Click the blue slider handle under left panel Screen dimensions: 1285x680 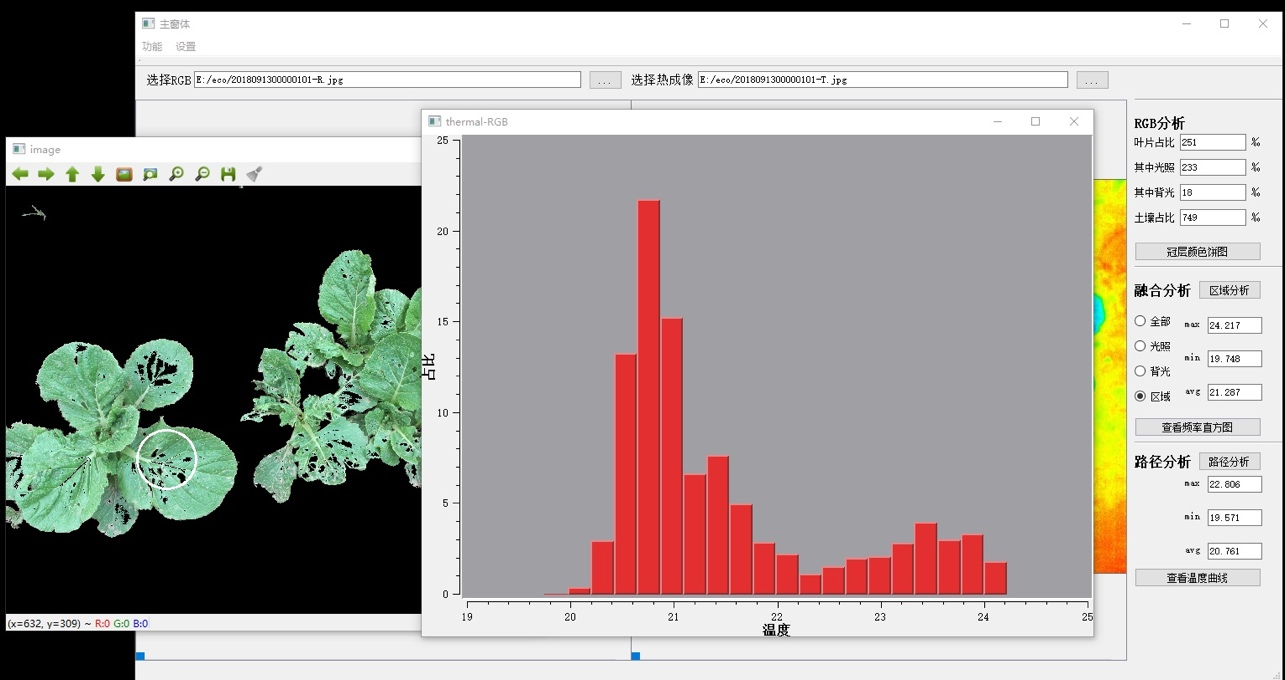(140, 656)
